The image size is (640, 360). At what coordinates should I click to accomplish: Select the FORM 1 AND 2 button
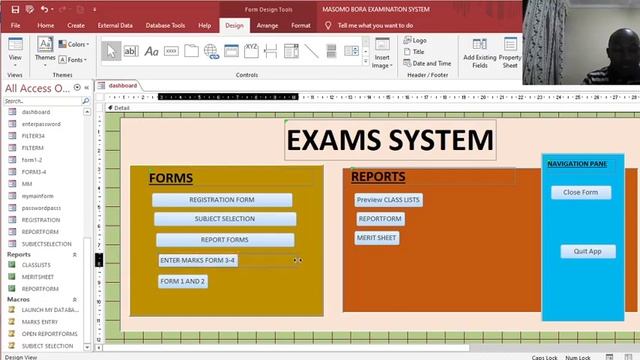coord(183,282)
